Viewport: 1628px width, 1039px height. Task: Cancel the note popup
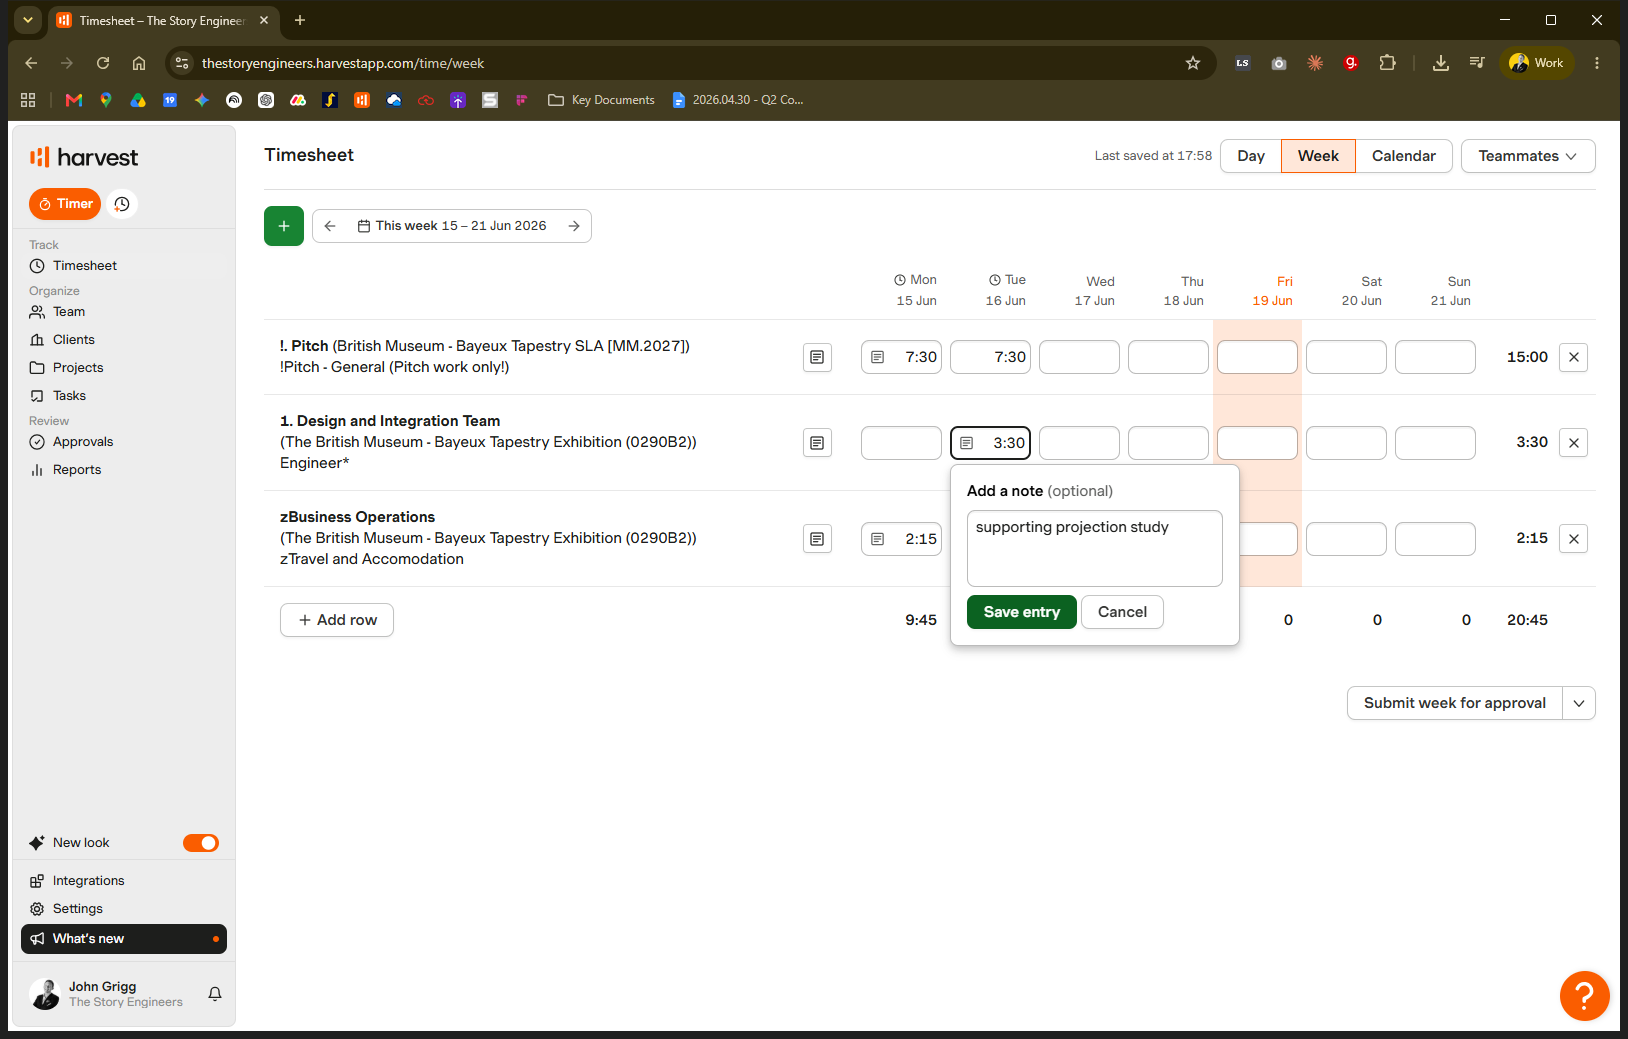click(x=1122, y=612)
